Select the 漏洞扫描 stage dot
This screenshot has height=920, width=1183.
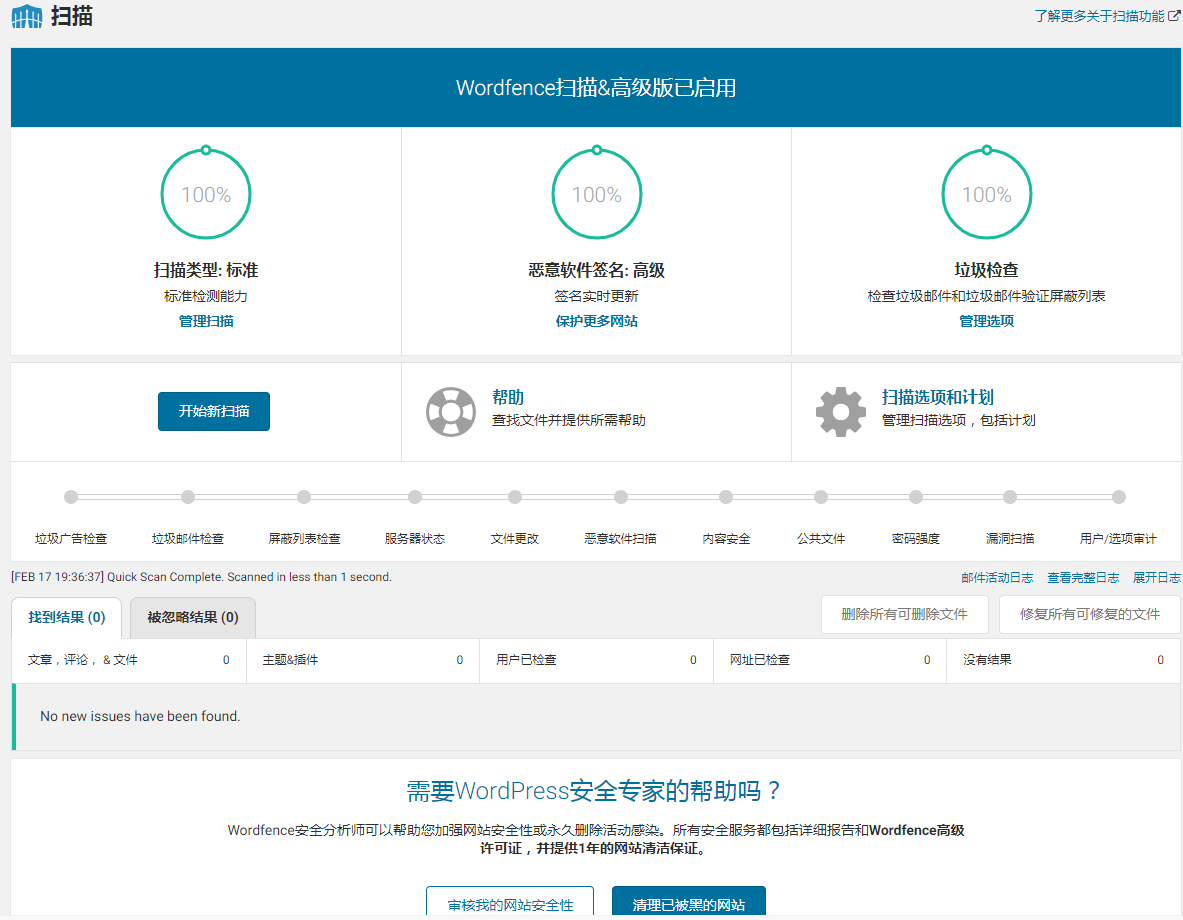[1010, 497]
